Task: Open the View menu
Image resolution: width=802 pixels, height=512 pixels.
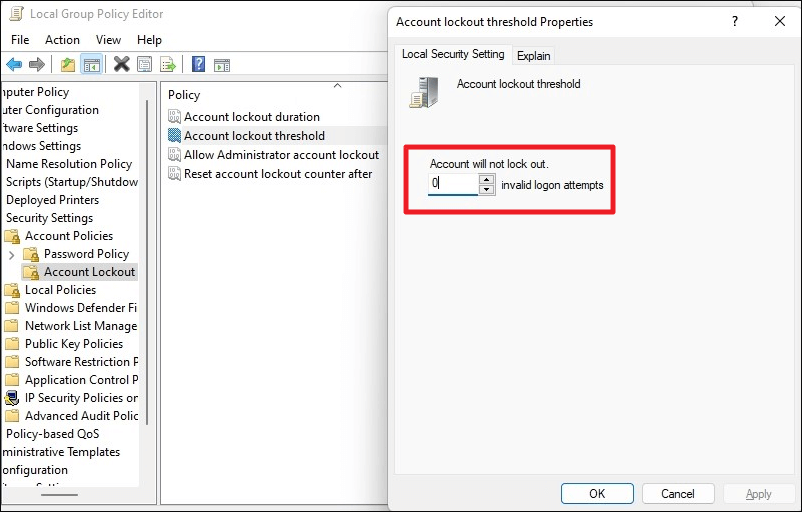Action: point(108,40)
